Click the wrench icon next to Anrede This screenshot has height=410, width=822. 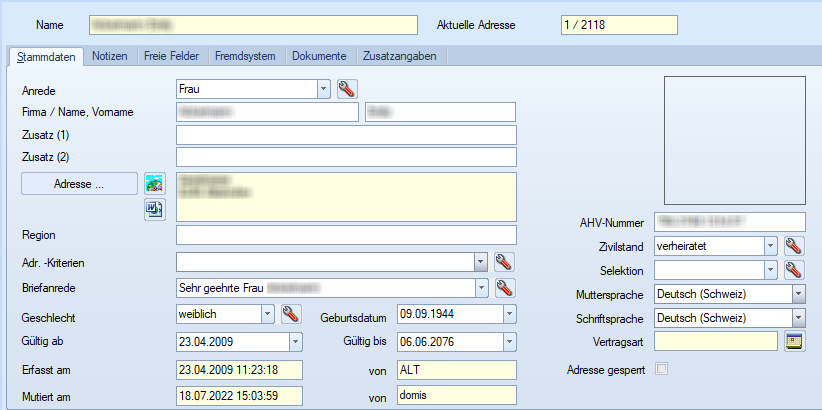pos(347,89)
